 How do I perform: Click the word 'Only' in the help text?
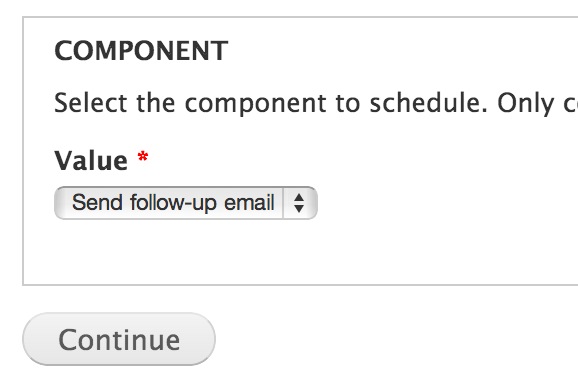[526, 104]
